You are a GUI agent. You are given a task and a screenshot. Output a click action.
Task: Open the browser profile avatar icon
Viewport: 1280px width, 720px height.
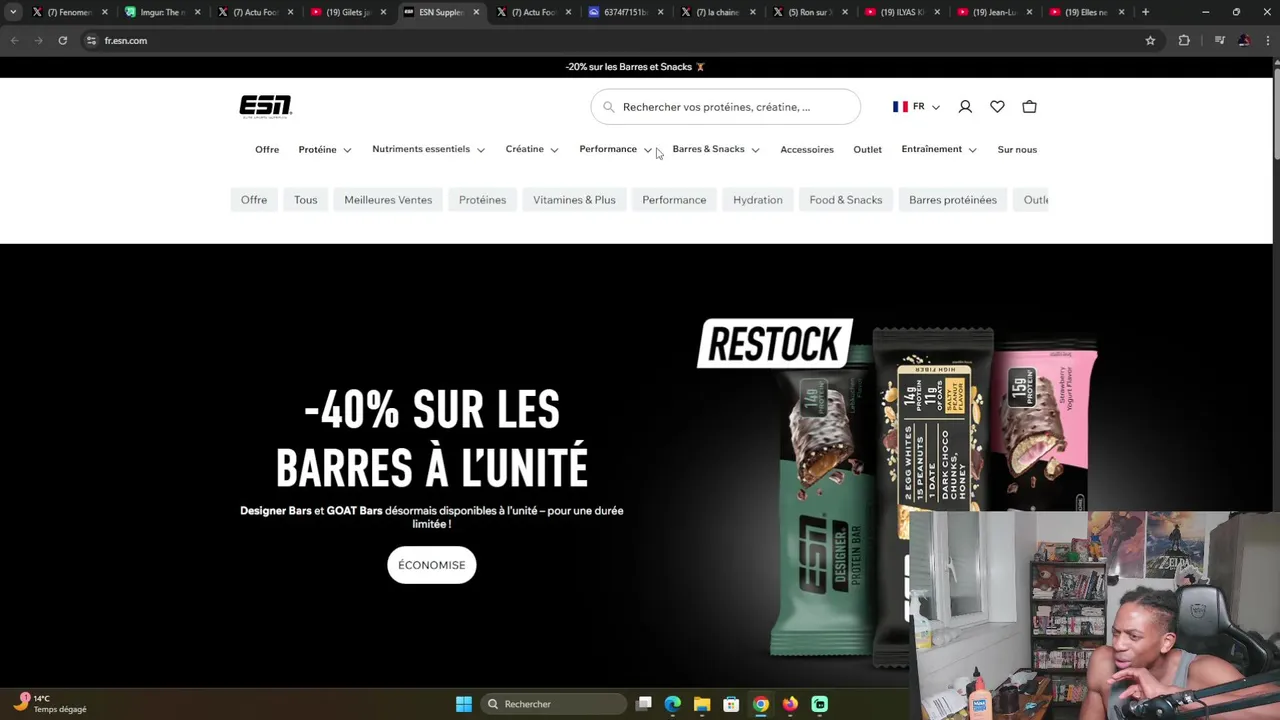[x=1243, y=40]
